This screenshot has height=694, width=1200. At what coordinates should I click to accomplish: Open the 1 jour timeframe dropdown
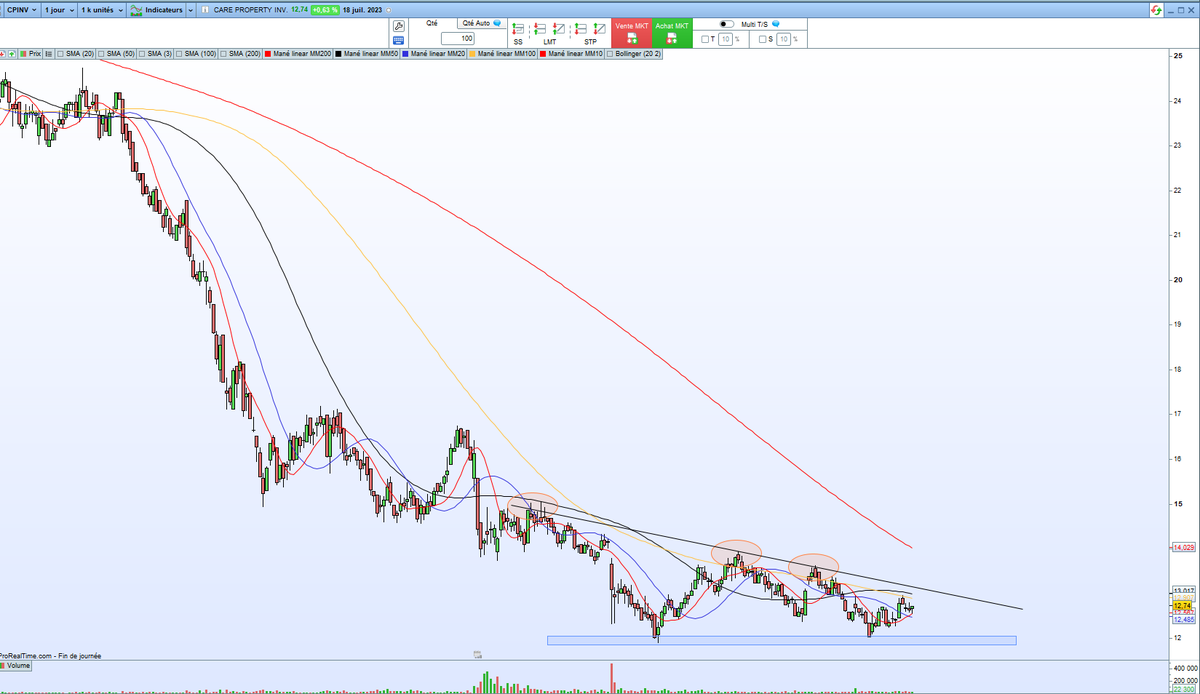coord(59,10)
